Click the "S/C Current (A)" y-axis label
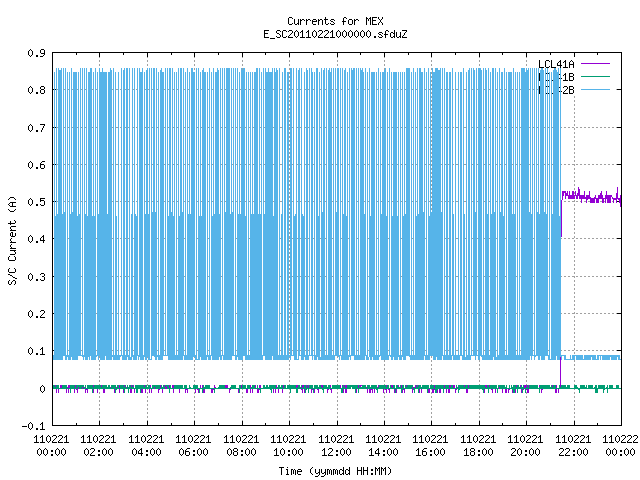Image resolution: width=640 pixels, height=480 pixels. point(12,240)
